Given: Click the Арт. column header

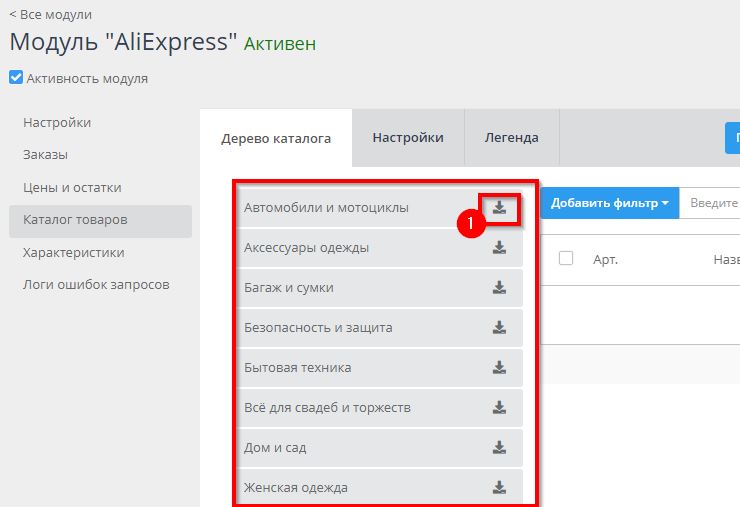Looking at the screenshot, I should click(x=605, y=259).
